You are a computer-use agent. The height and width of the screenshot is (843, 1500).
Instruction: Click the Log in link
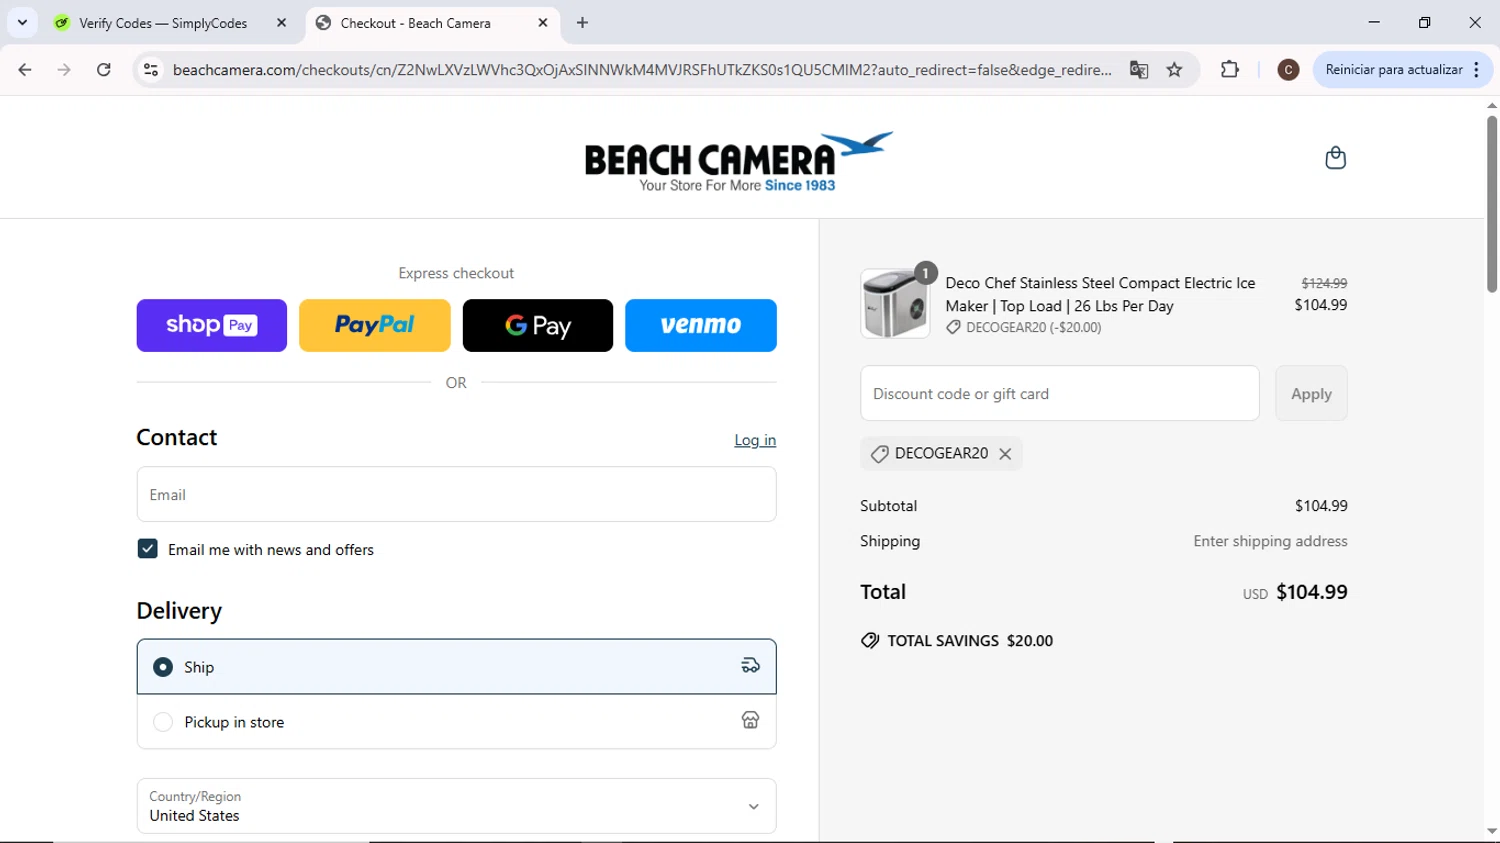(755, 440)
